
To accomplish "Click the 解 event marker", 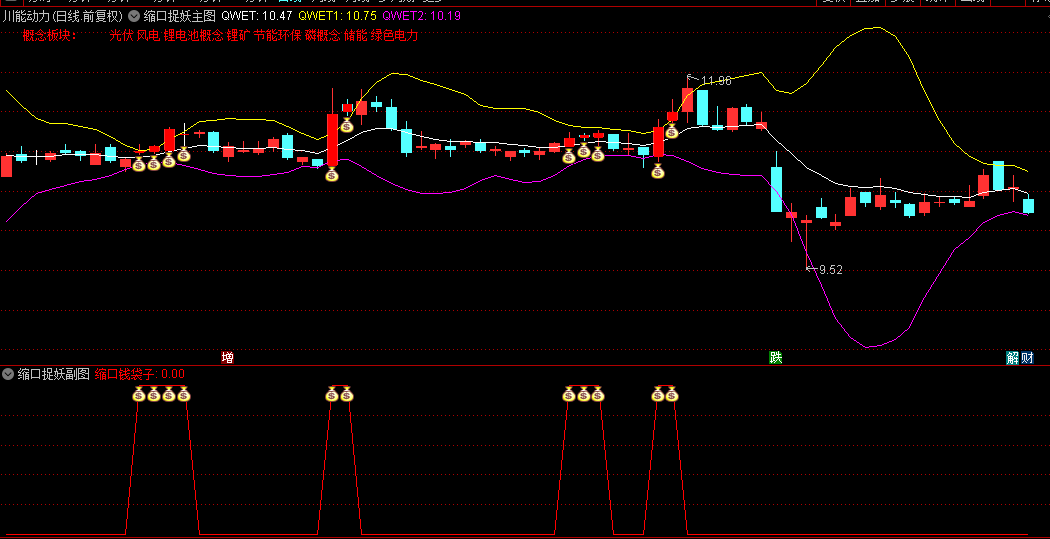I will [1012, 358].
